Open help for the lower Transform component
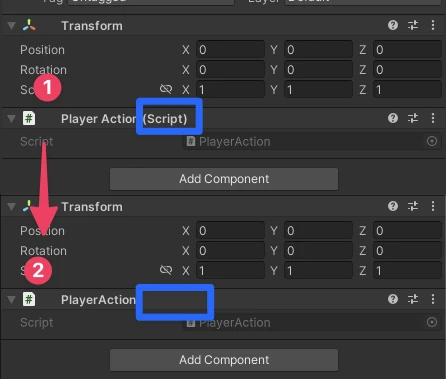Image resolution: width=446 pixels, height=379 pixels. (x=393, y=206)
